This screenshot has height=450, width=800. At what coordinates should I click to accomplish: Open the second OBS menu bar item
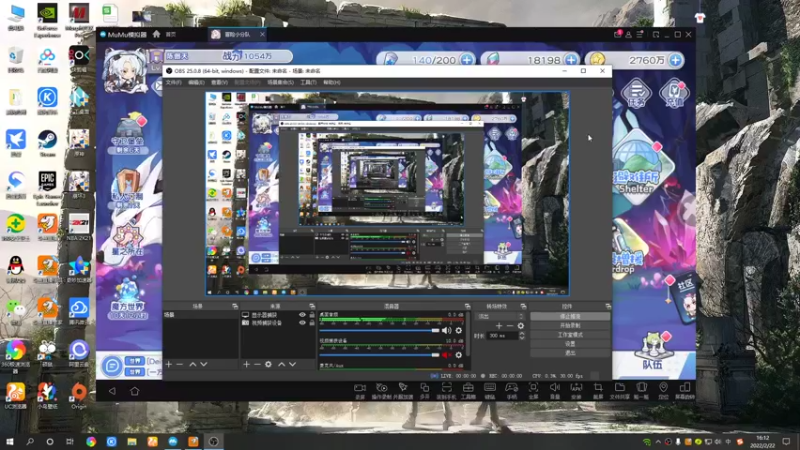196,83
